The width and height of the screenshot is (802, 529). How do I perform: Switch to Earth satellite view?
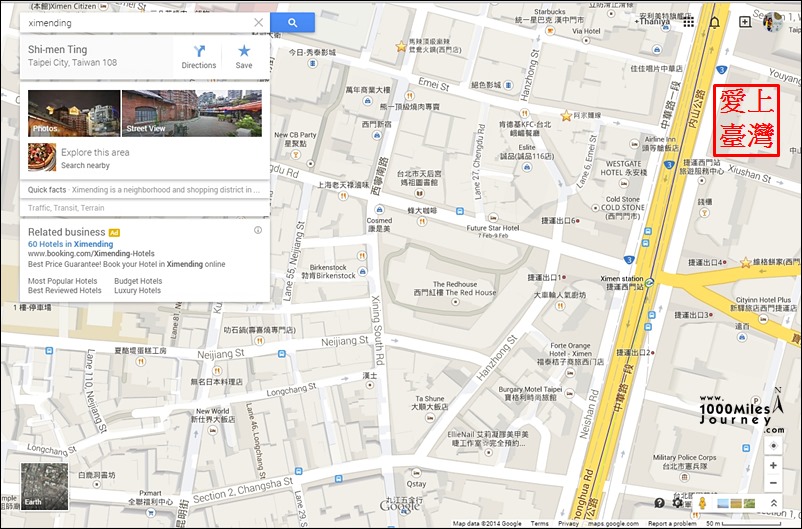point(44,487)
